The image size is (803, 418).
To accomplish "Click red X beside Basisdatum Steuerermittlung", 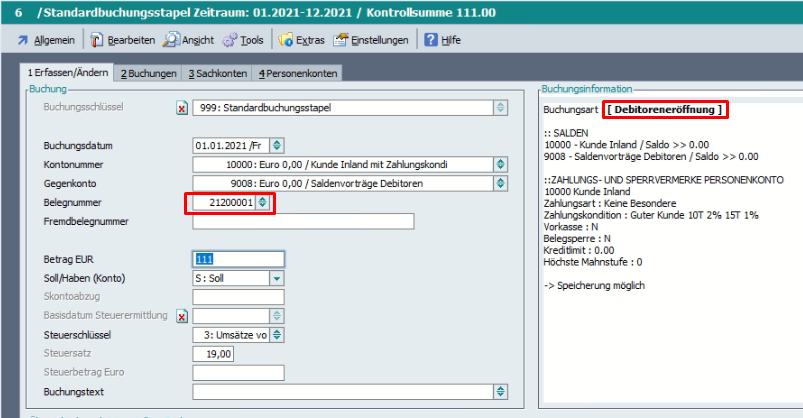I will [x=181, y=317].
